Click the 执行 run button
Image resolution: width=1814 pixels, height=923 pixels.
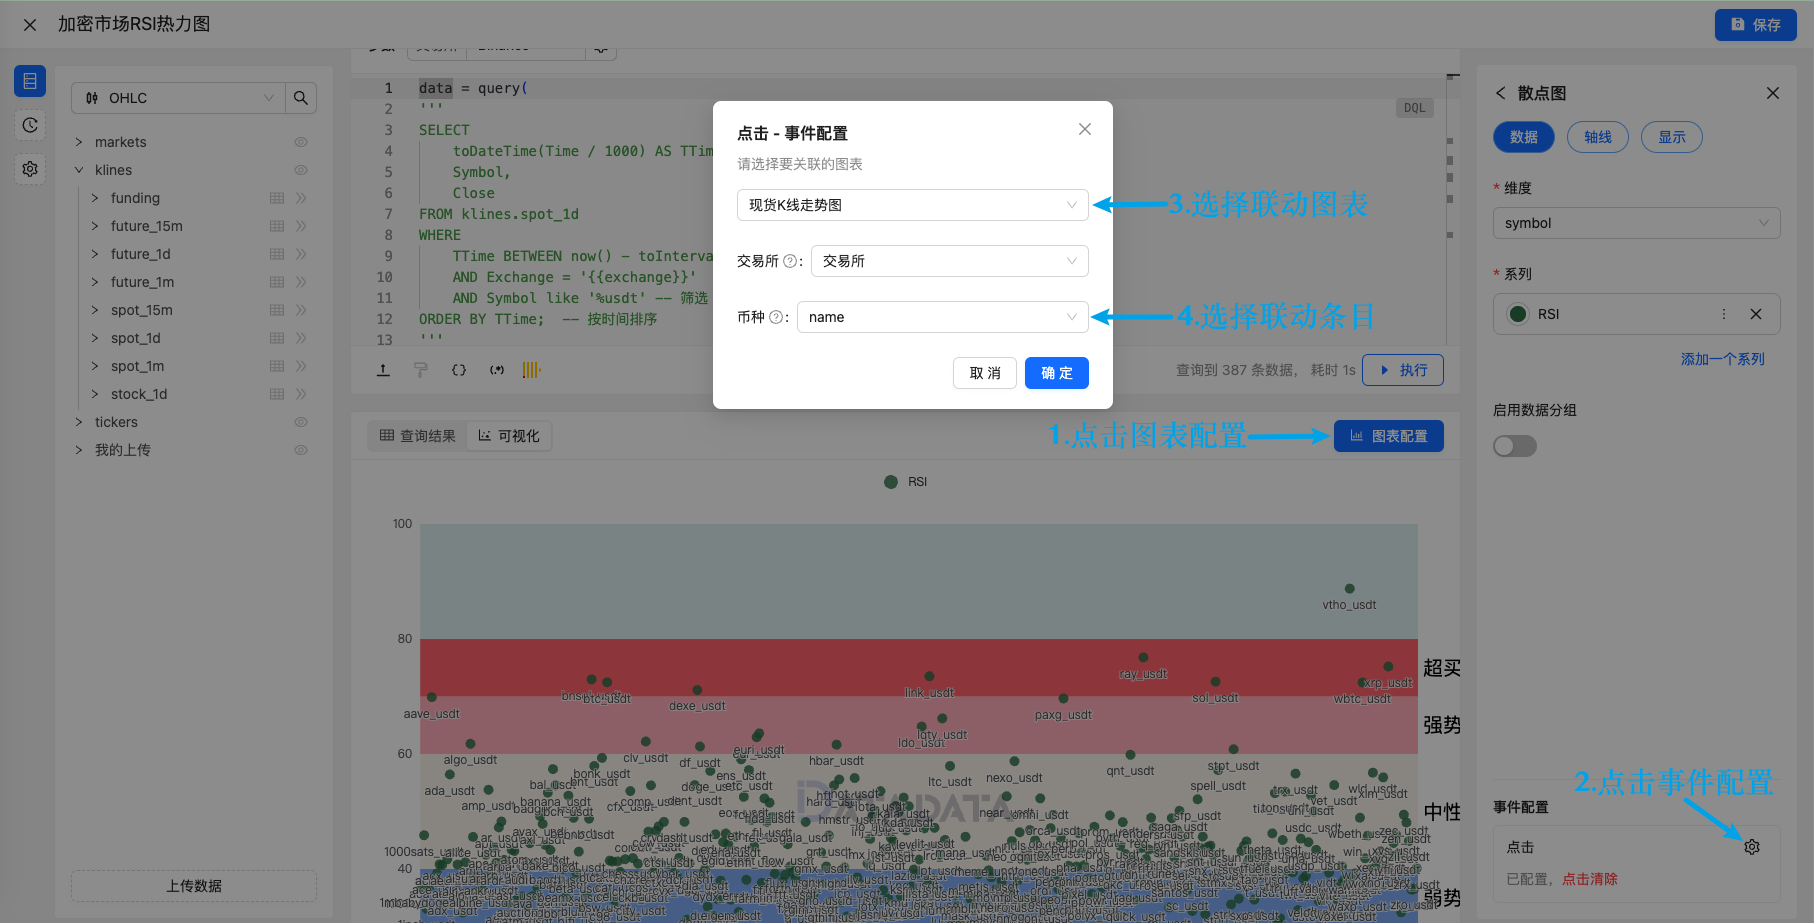coord(1403,370)
